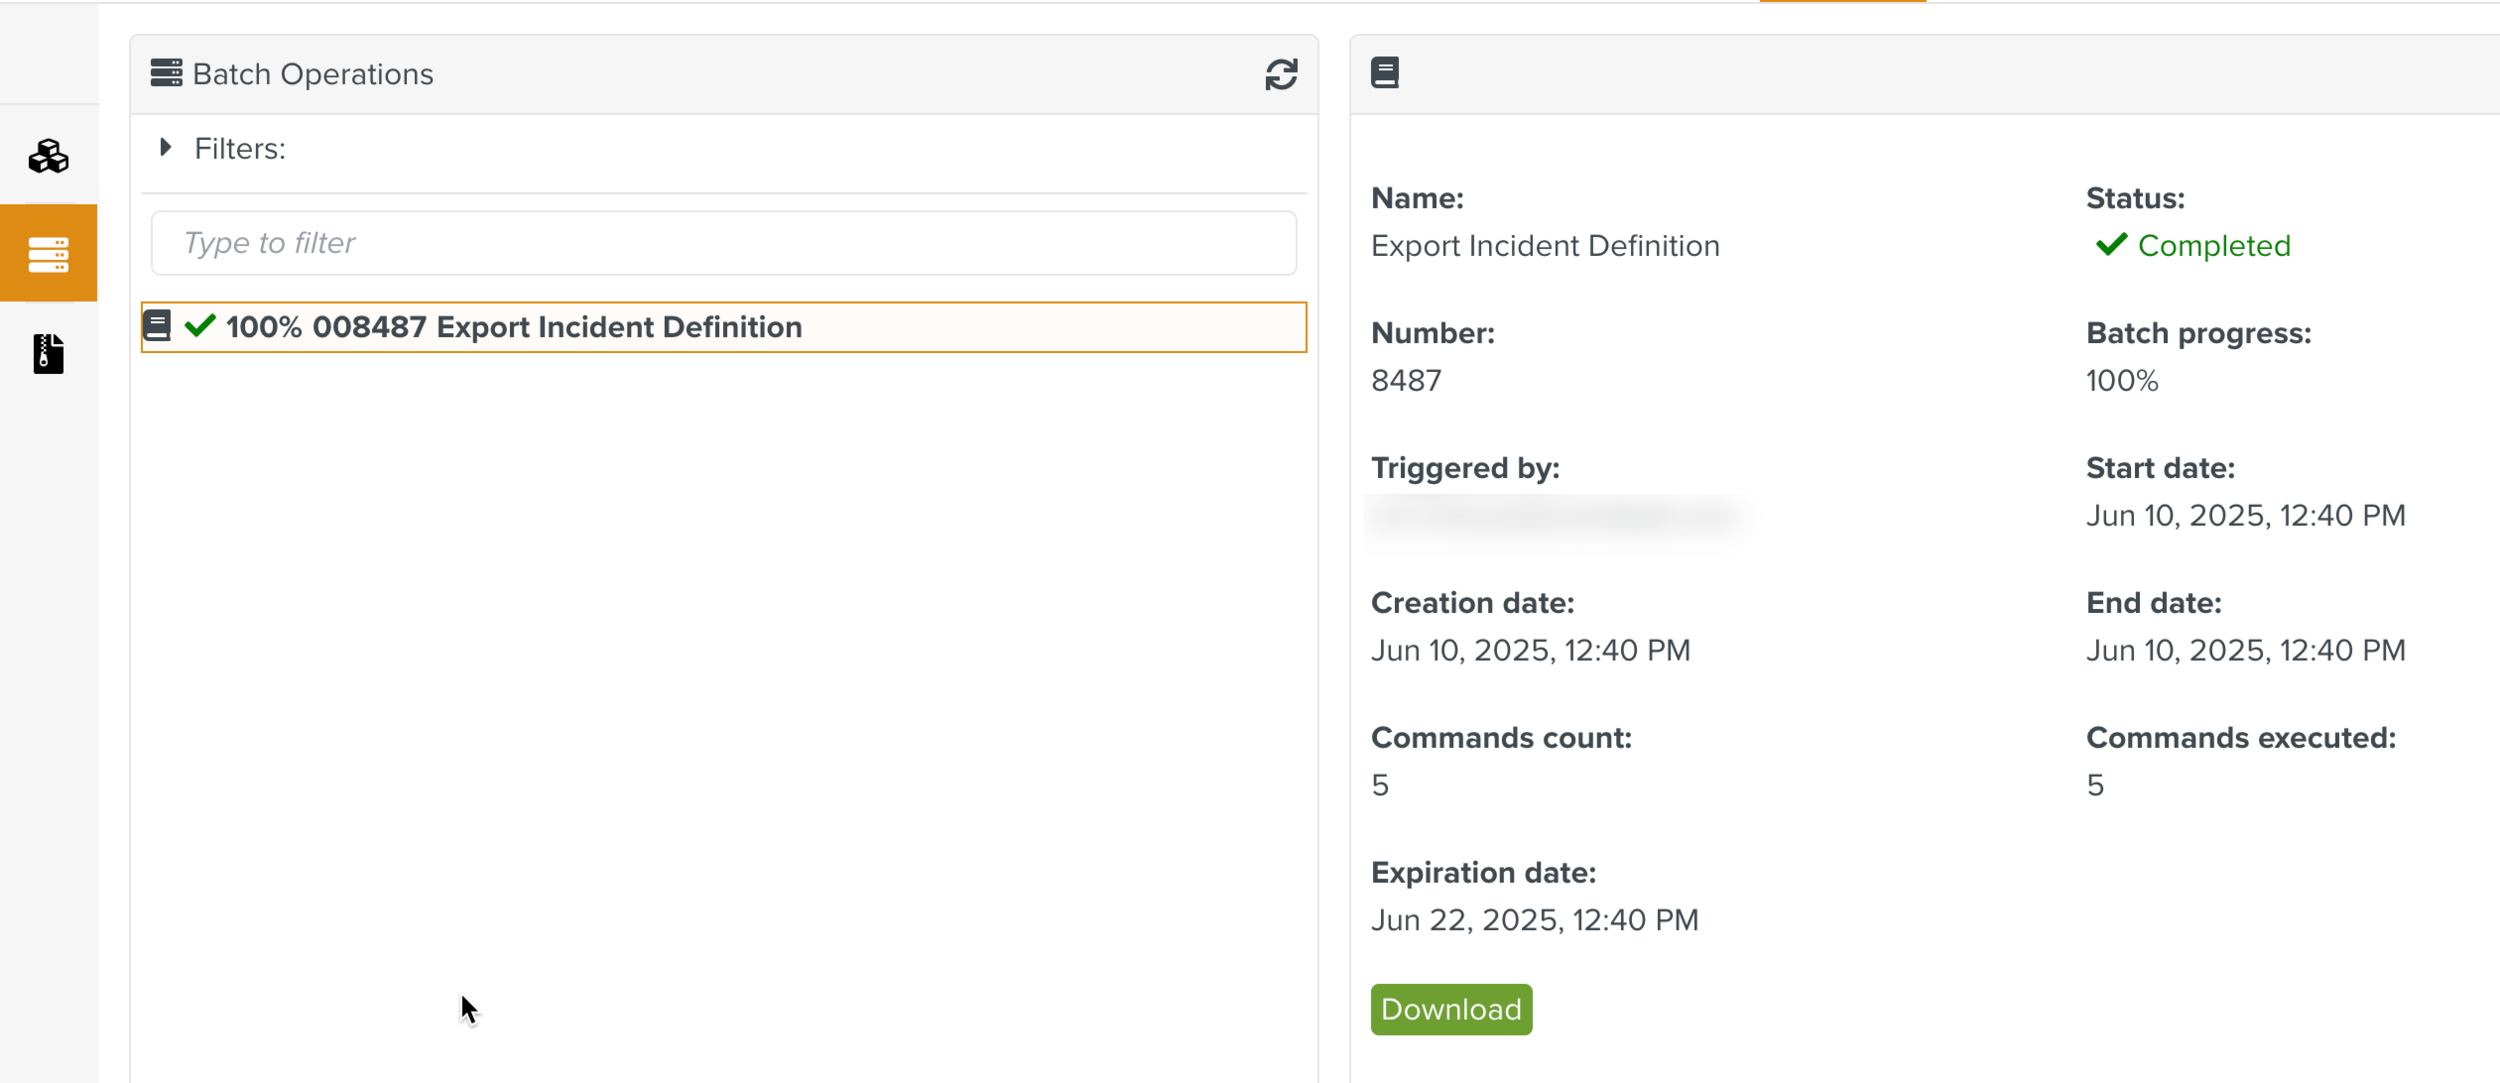The width and height of the screenshot is (2500, 1083).
Task: Select batch 008487 Export Incident Definition
Action: pyautogui.click(x=618, y=327)
